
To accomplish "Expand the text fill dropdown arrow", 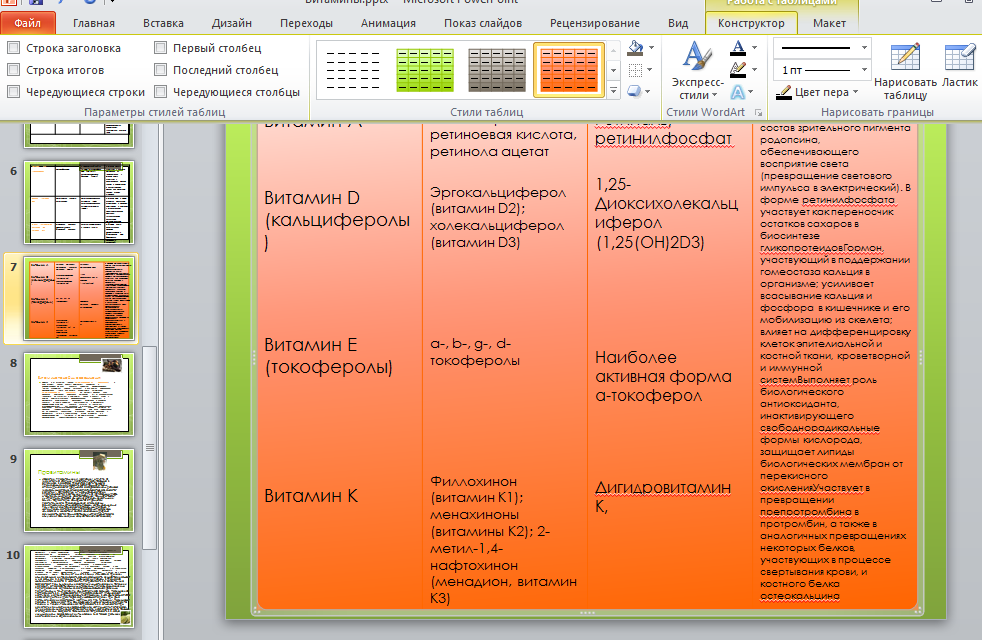I will coord(754,48).
